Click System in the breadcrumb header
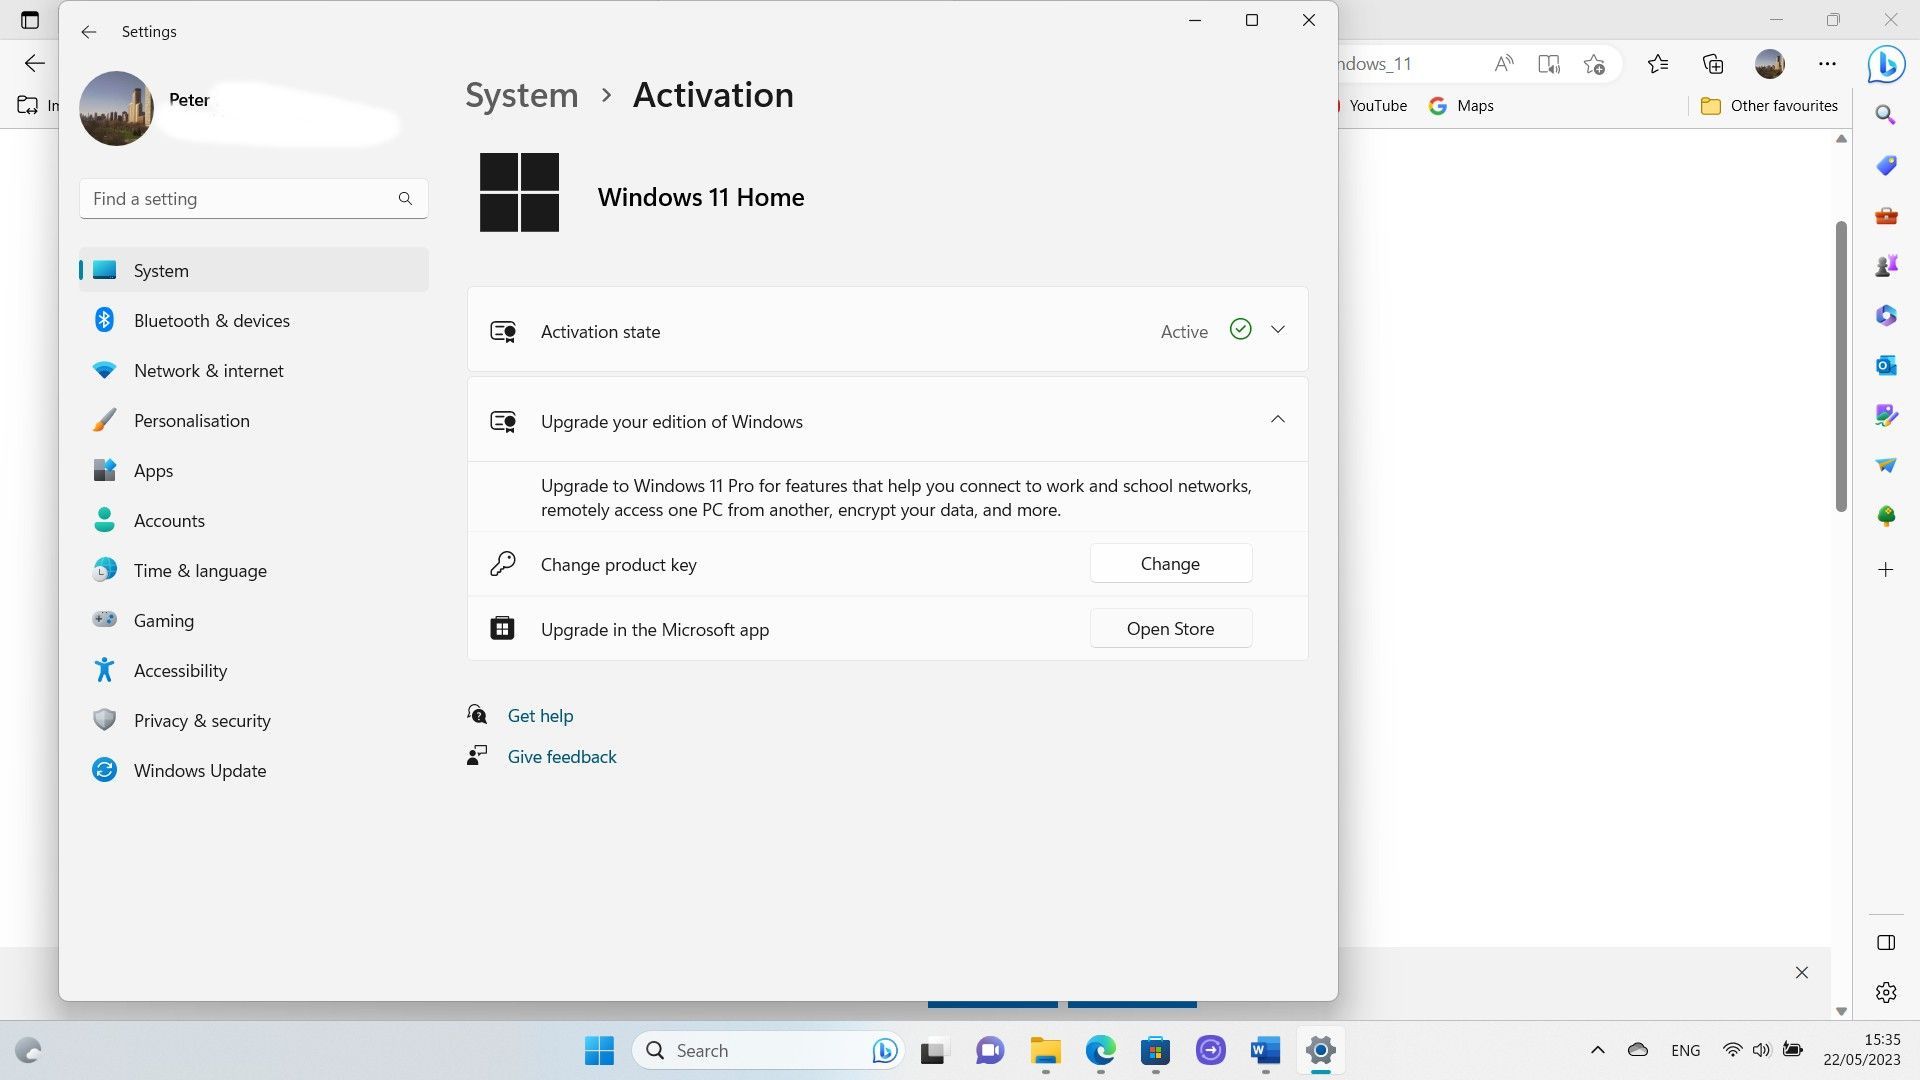1920x1080 pixels. pos(521,95)
